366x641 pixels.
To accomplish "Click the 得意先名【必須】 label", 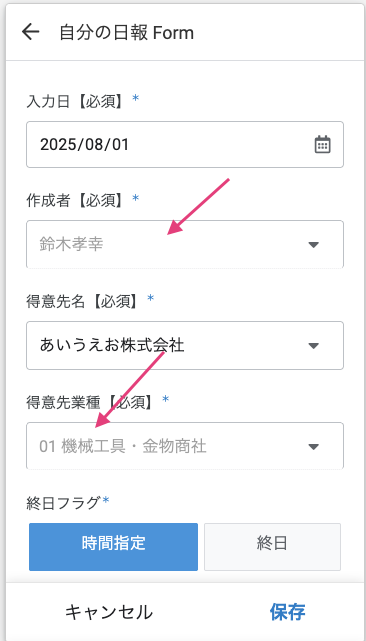I will point(84,301).
